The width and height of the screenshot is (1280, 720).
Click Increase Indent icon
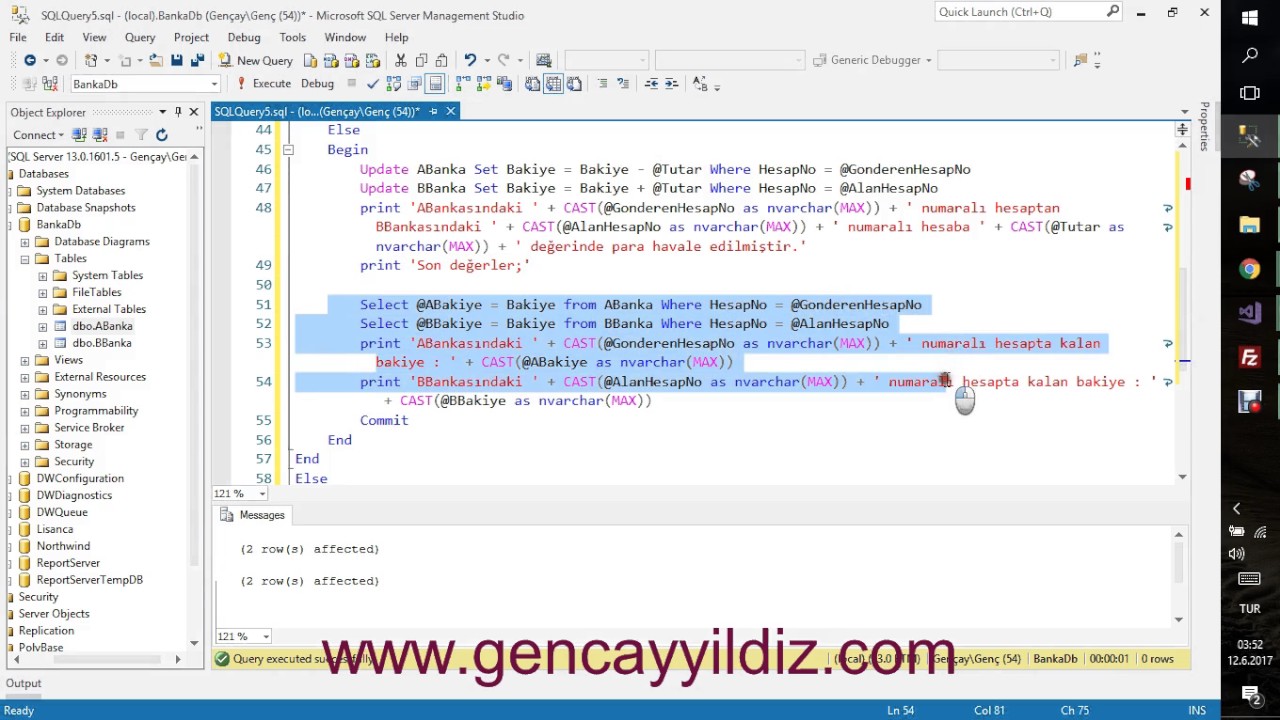(672, 84)
